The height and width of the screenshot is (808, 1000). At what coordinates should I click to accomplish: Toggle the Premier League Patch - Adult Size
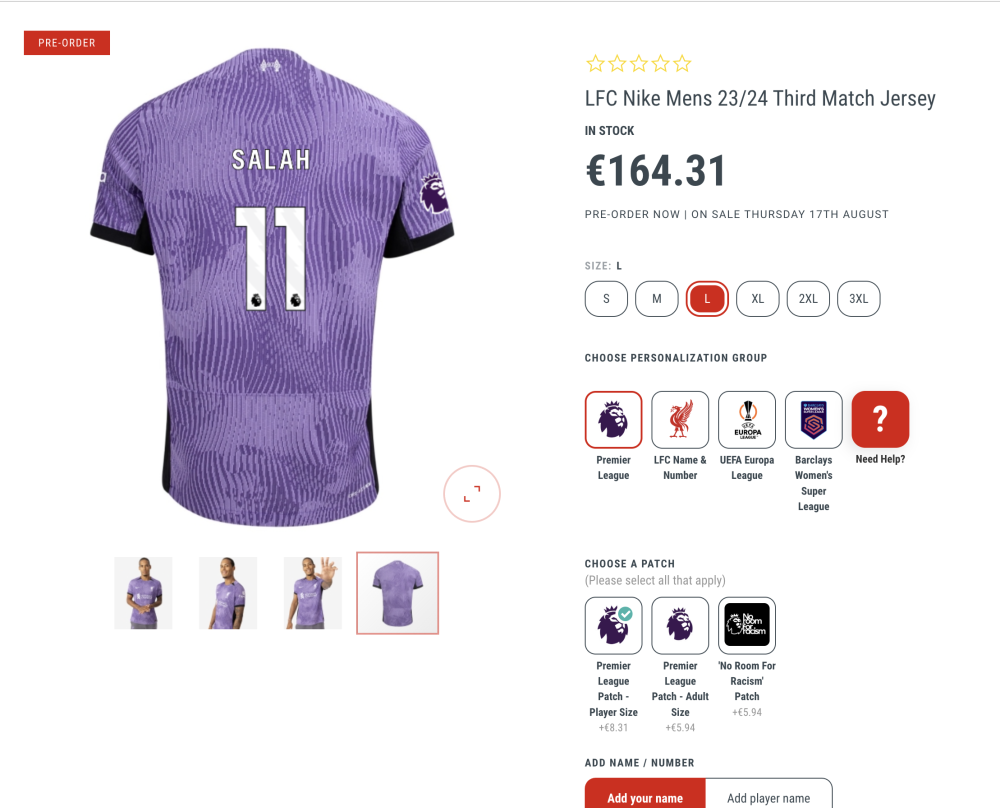pyautogui.click(x=680, y=626)
